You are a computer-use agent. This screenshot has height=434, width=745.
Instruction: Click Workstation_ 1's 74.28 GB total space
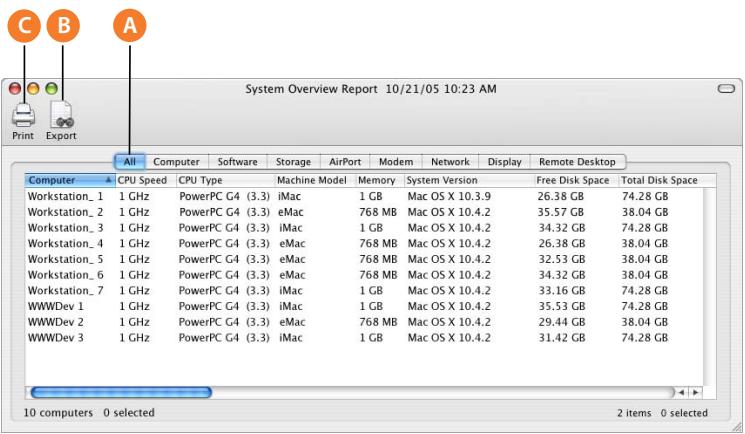tap(645, 196)
